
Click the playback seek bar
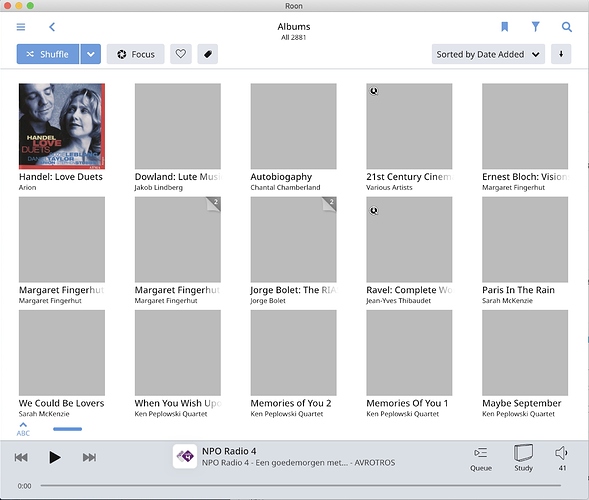click(301, 485)
